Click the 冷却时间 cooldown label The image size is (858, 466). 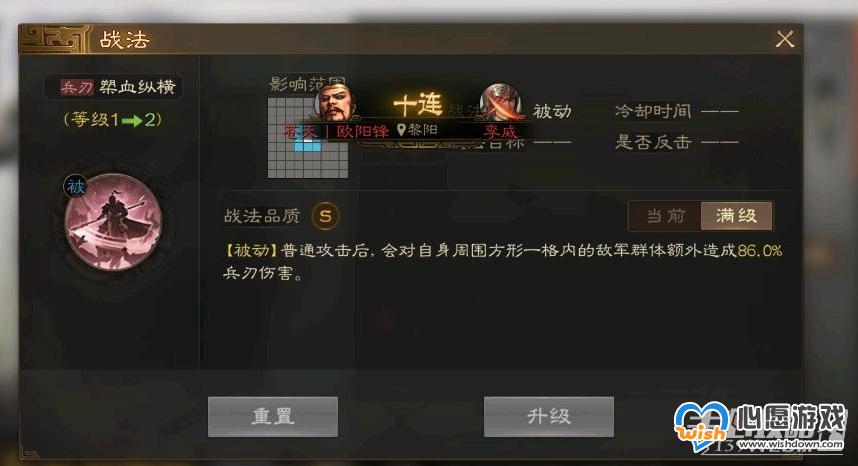[653, 111]
